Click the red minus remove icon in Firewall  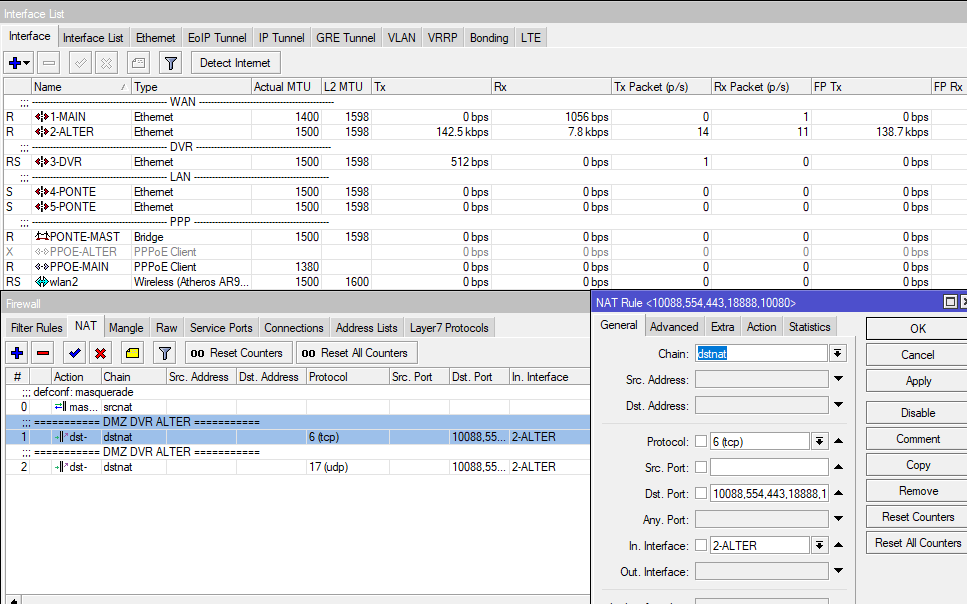[x=43, y=353]
